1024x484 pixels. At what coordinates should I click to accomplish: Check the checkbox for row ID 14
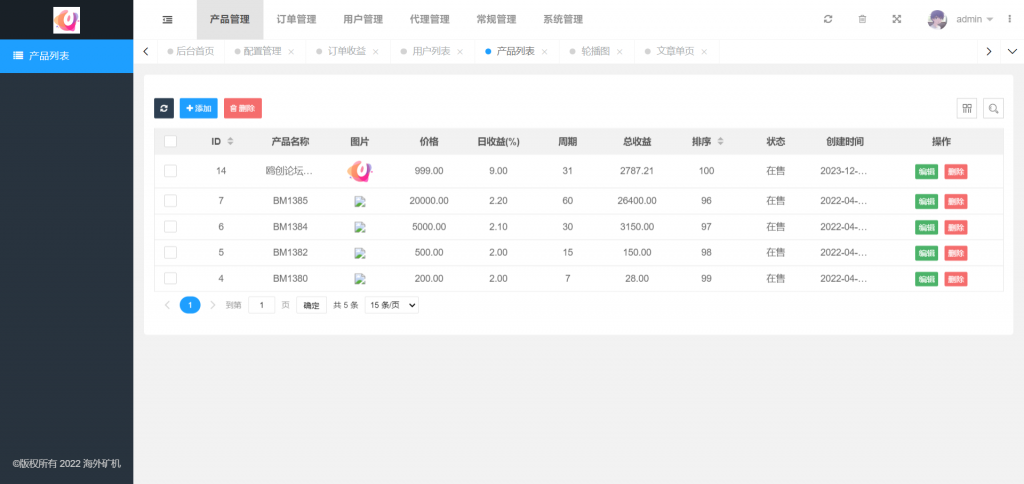pos(170,171)
